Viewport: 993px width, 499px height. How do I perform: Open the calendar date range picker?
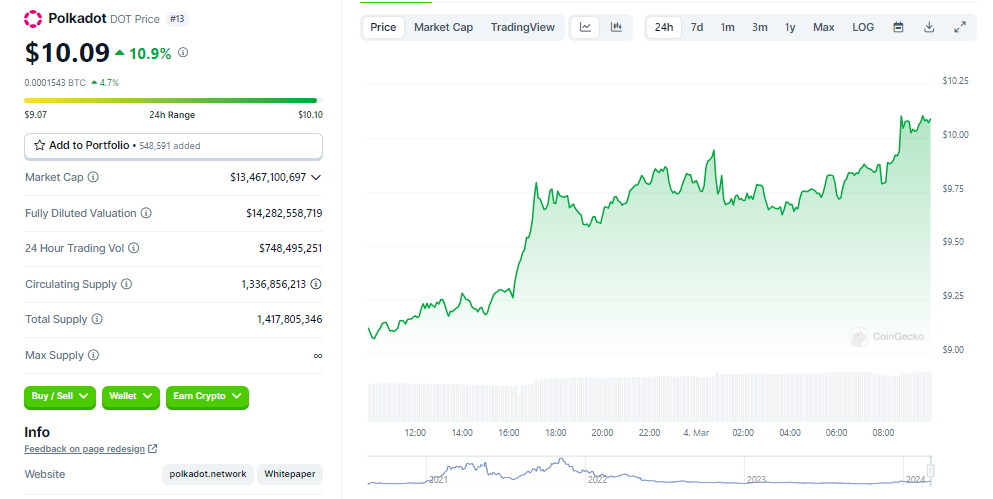tap(898, 27)
